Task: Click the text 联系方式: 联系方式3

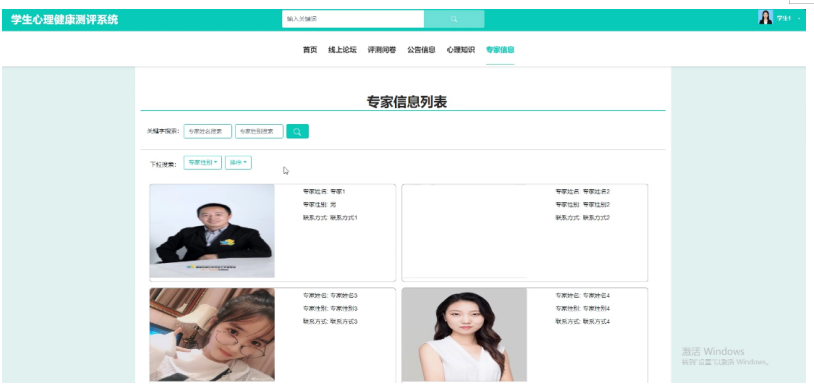Action: tap(330, 321)
